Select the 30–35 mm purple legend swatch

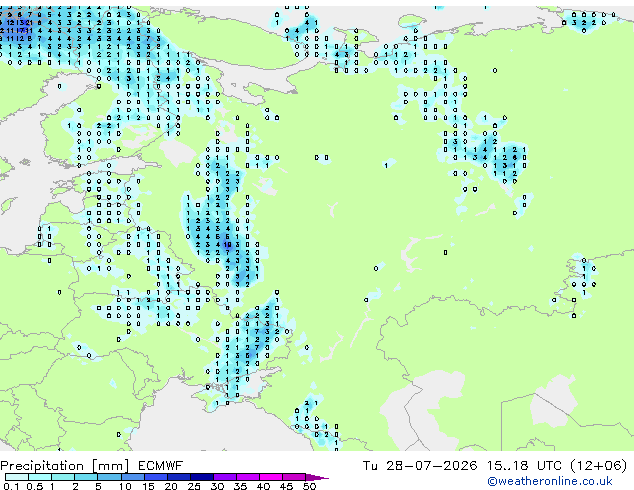pos(224,477)
